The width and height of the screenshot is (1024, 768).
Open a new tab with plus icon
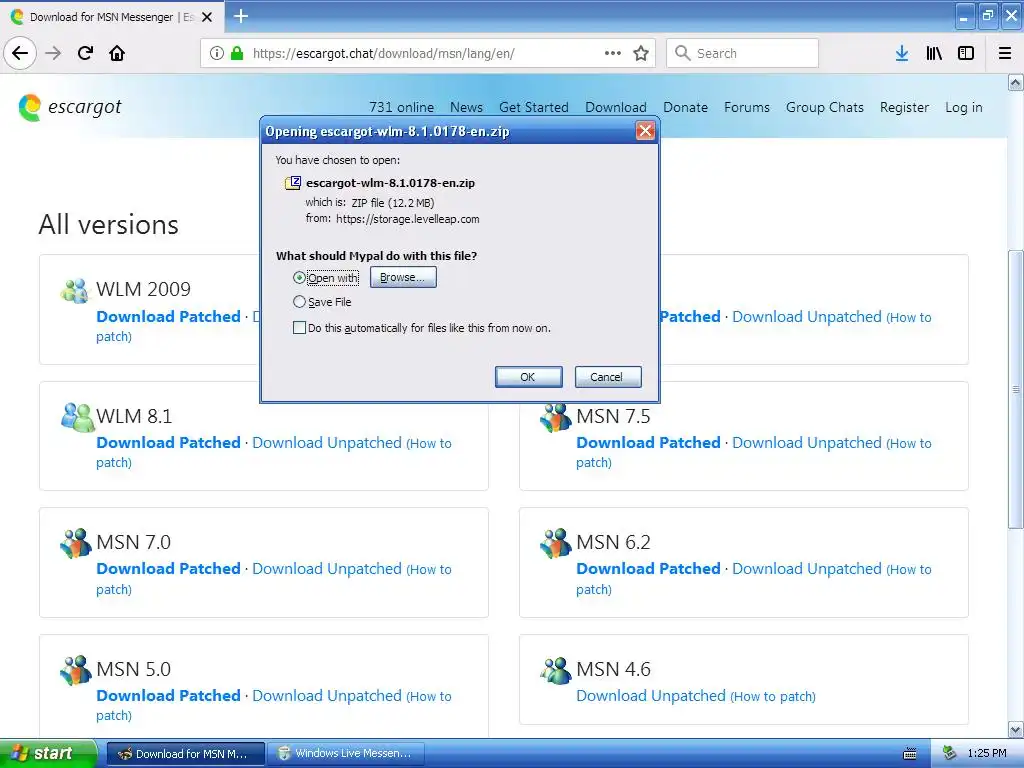[241, 16]
